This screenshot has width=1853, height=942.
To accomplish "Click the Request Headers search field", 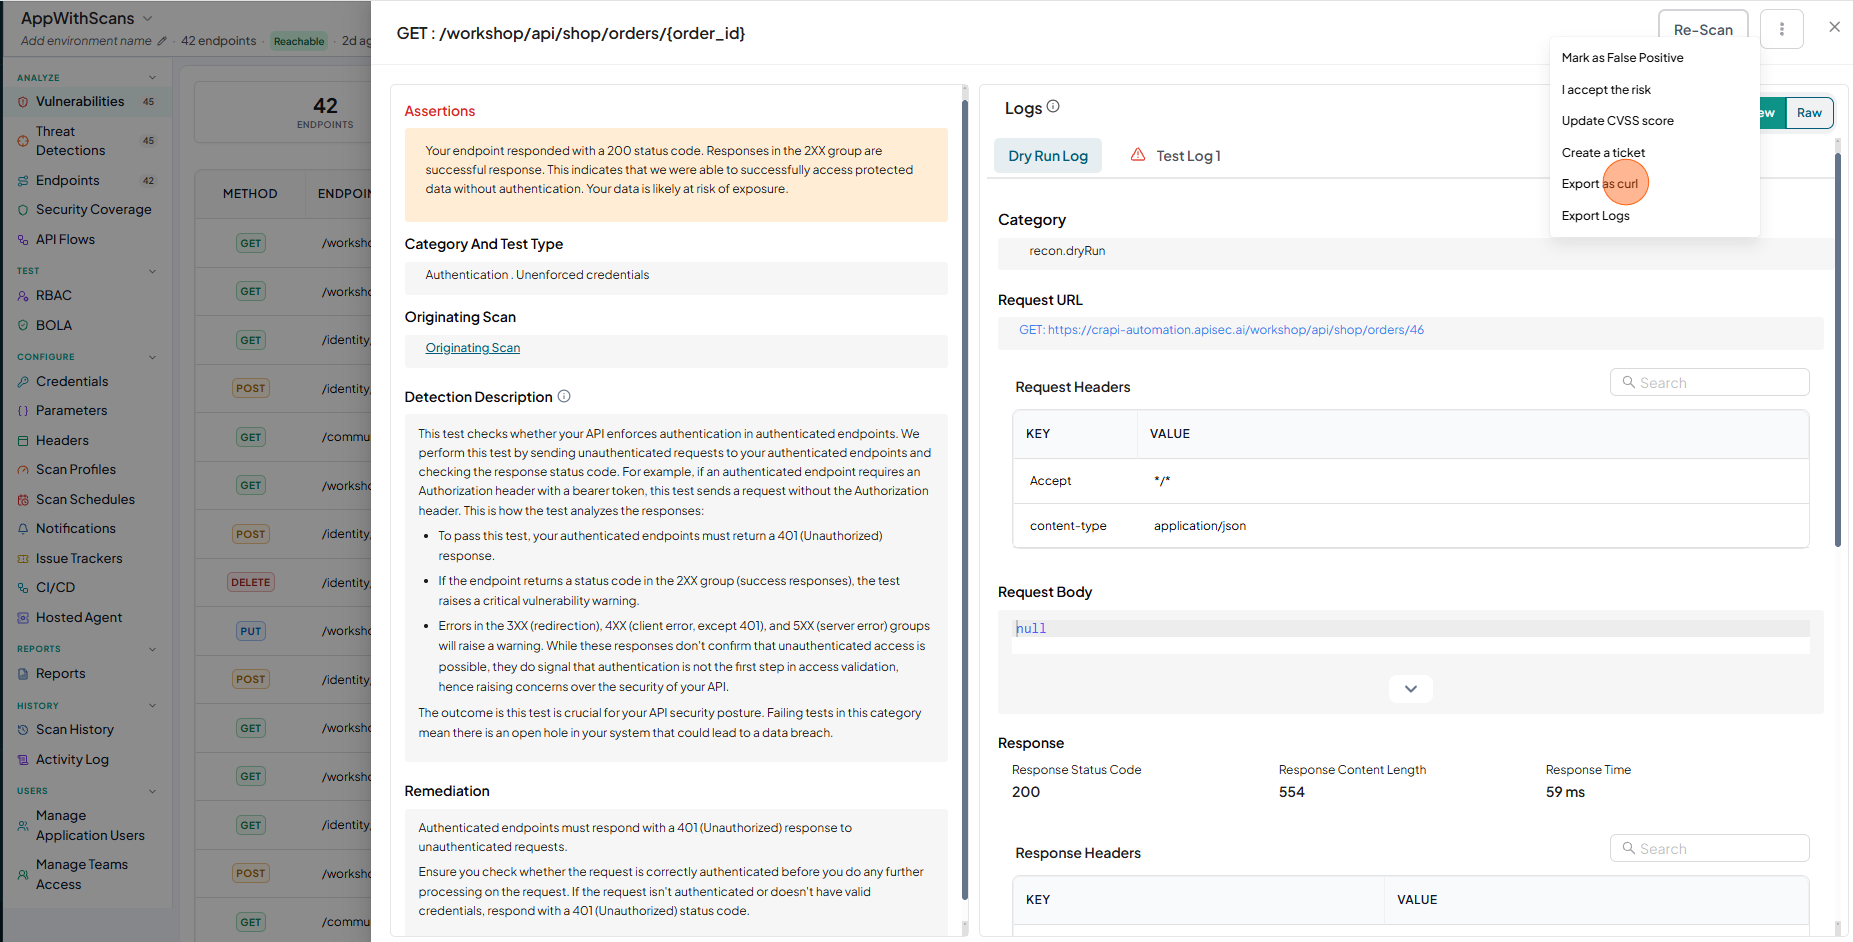I will (1709, 382).
